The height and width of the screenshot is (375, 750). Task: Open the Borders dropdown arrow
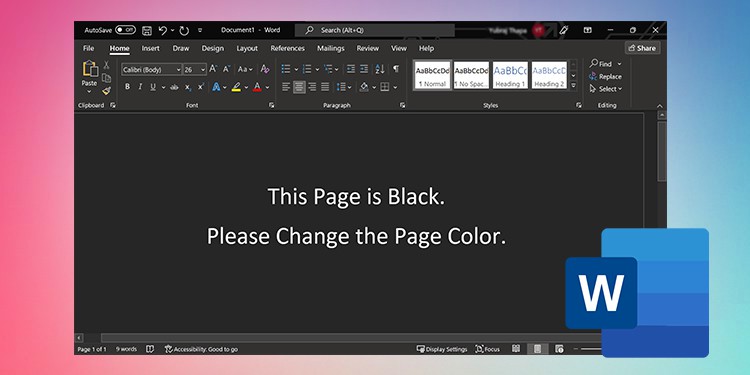395,87
